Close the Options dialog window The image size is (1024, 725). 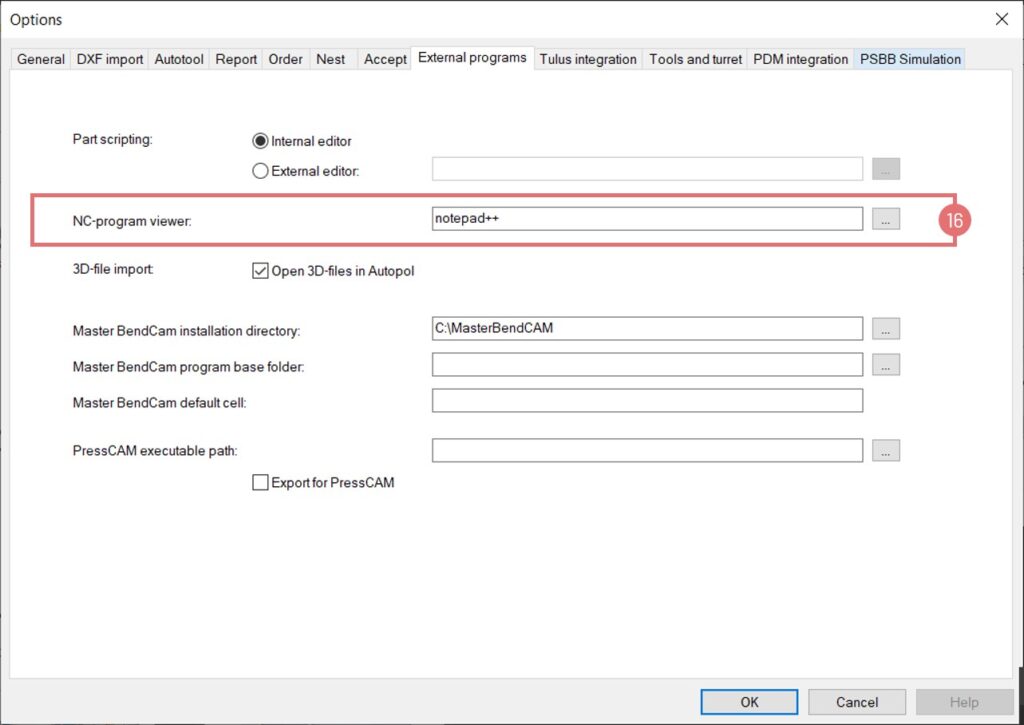[1001, 19]
